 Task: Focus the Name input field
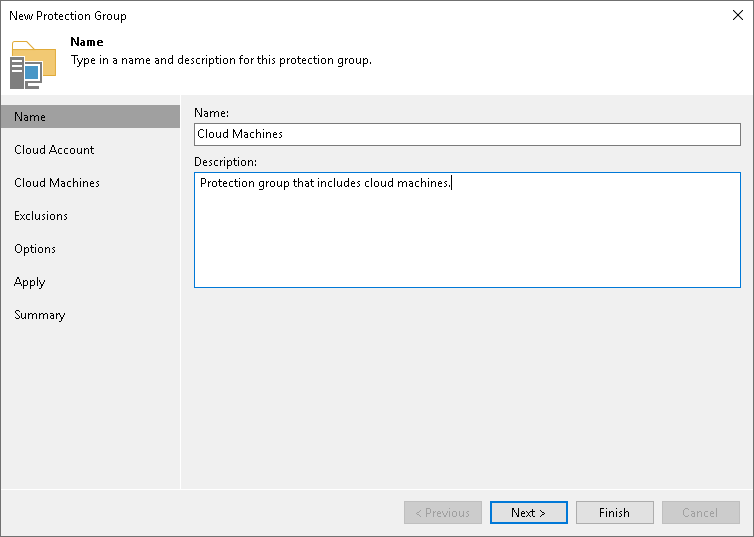coord(467,134)
